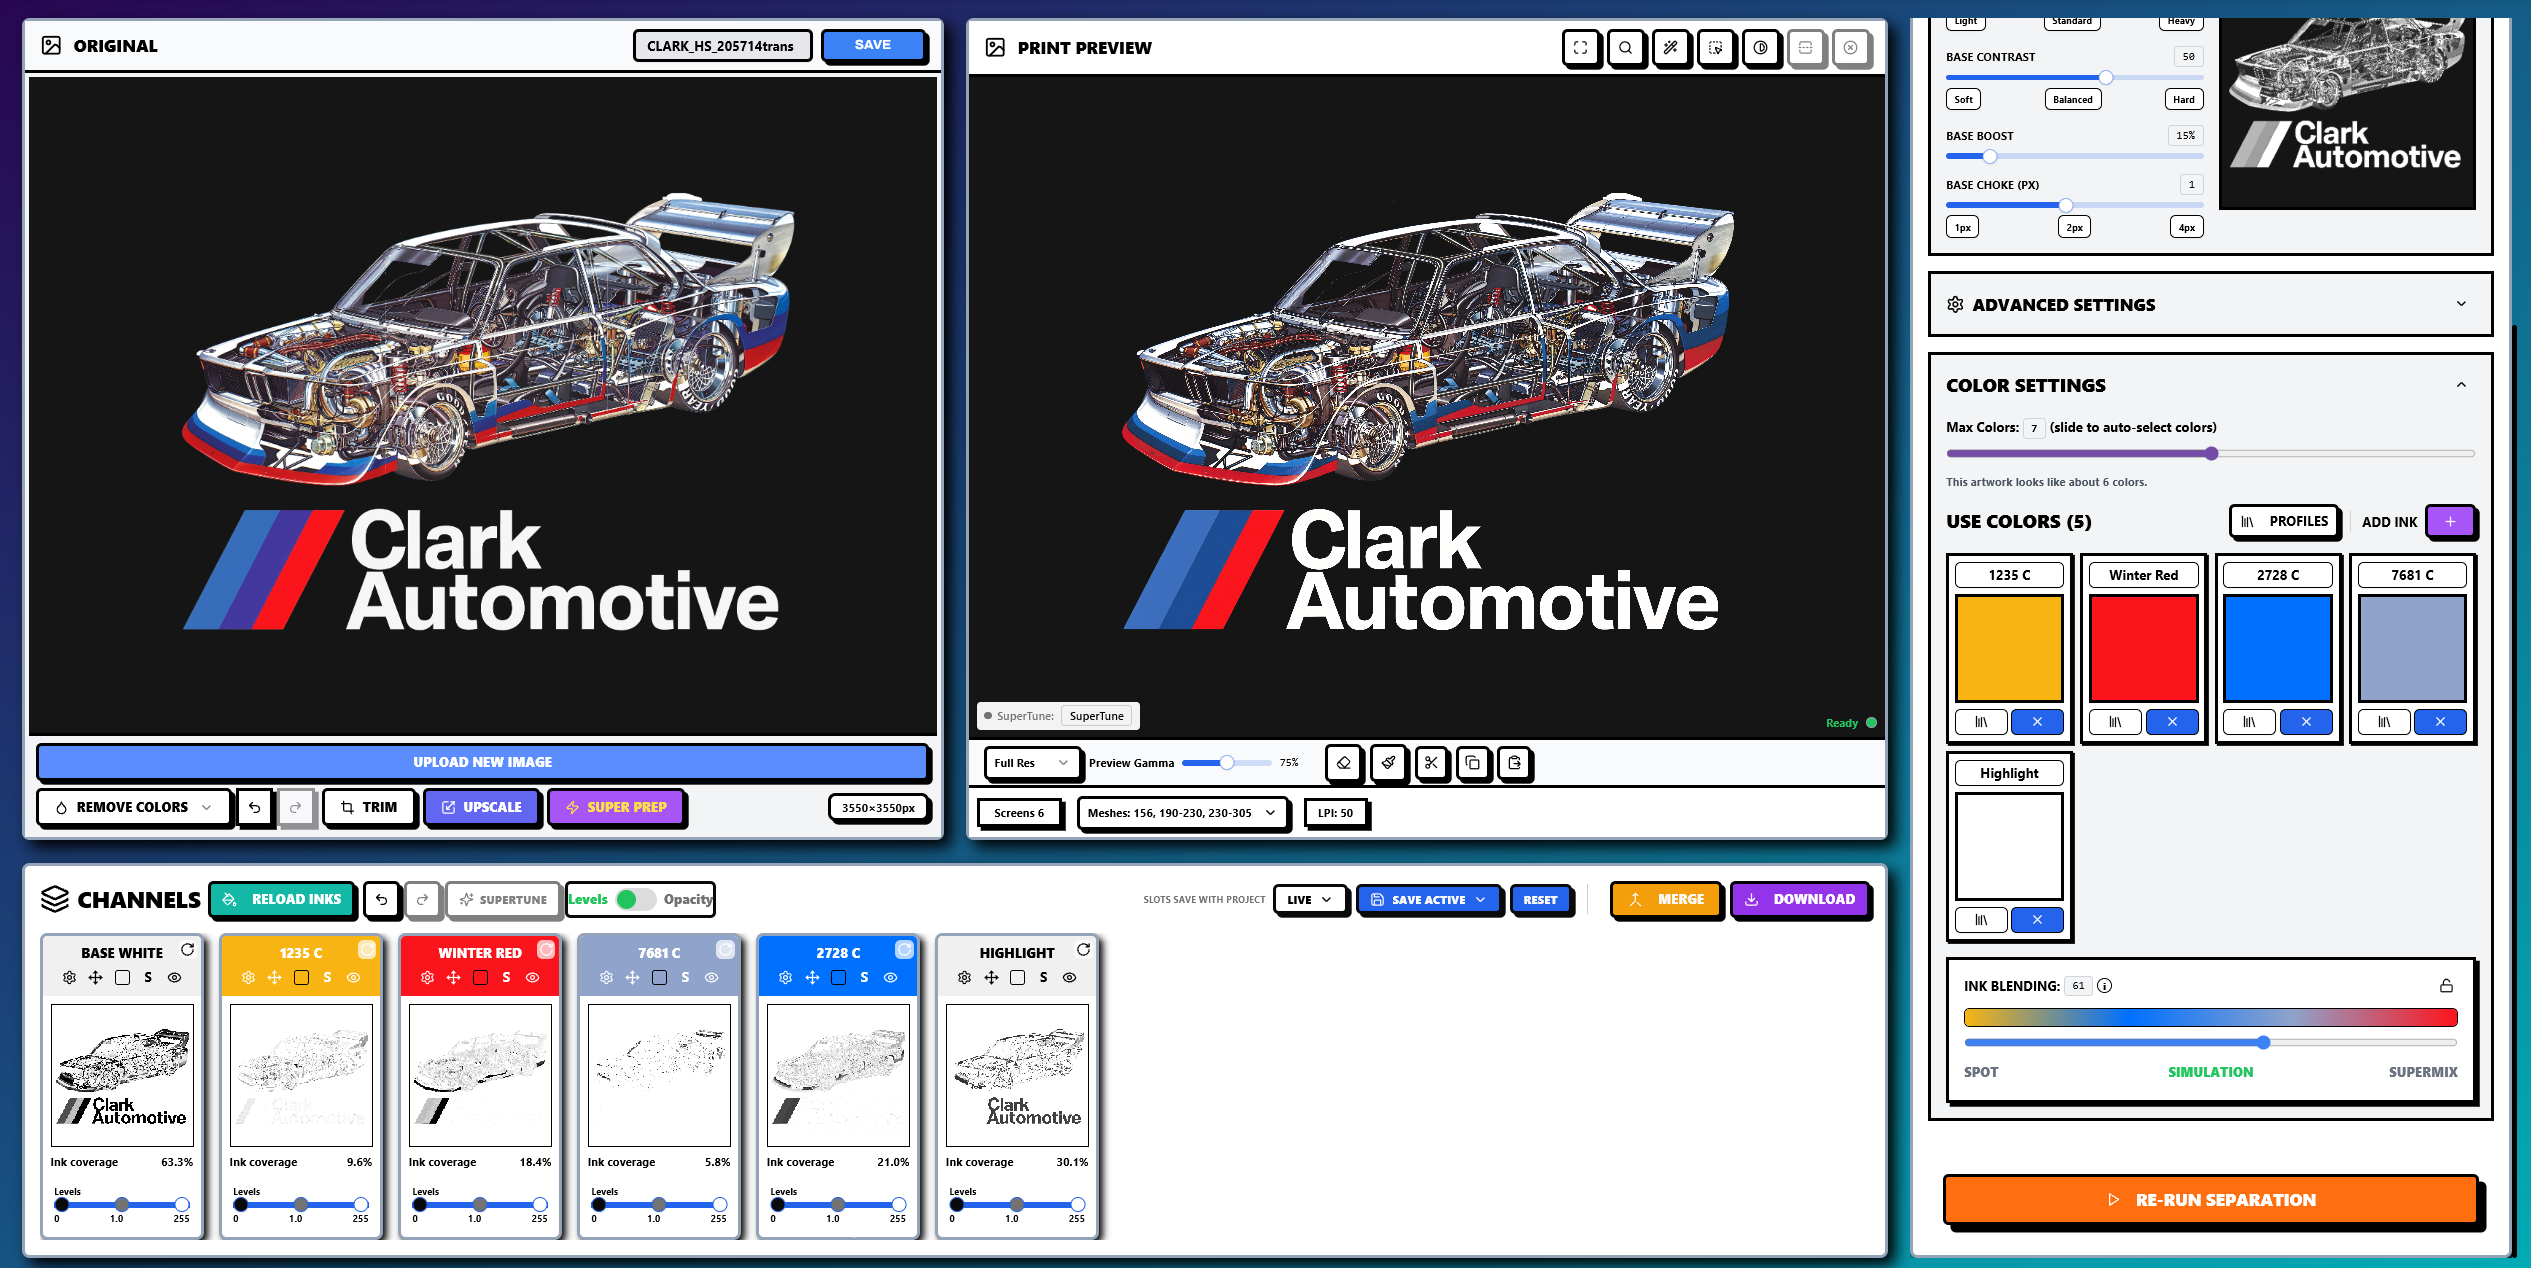Click the Winter Red color swatch

pos(2143,648)
